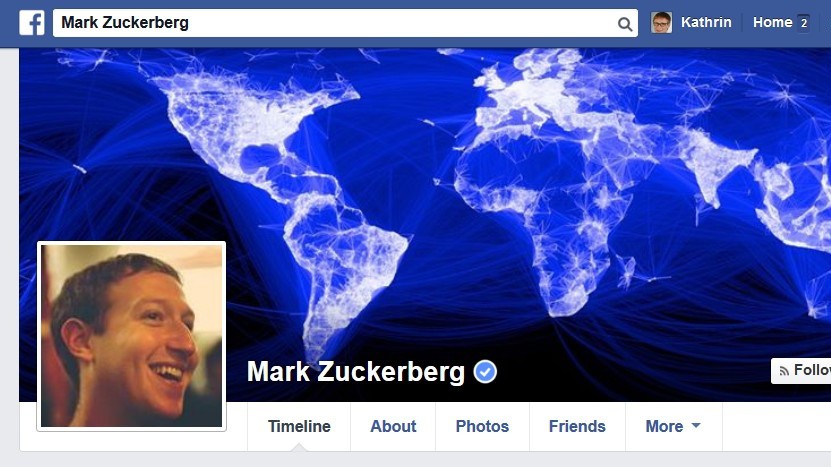This screenshot has height=467, width=831.
Task: Switch to the Timeline tab
Action: 299,426
